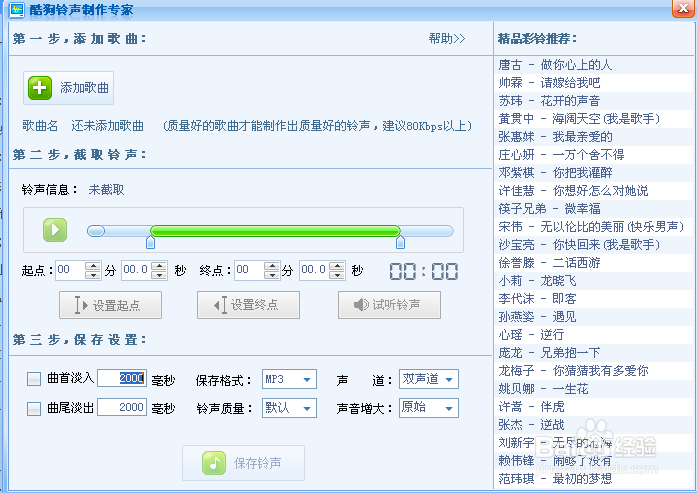Click the green selected range of the progress bar

click(x=276, y=231)
